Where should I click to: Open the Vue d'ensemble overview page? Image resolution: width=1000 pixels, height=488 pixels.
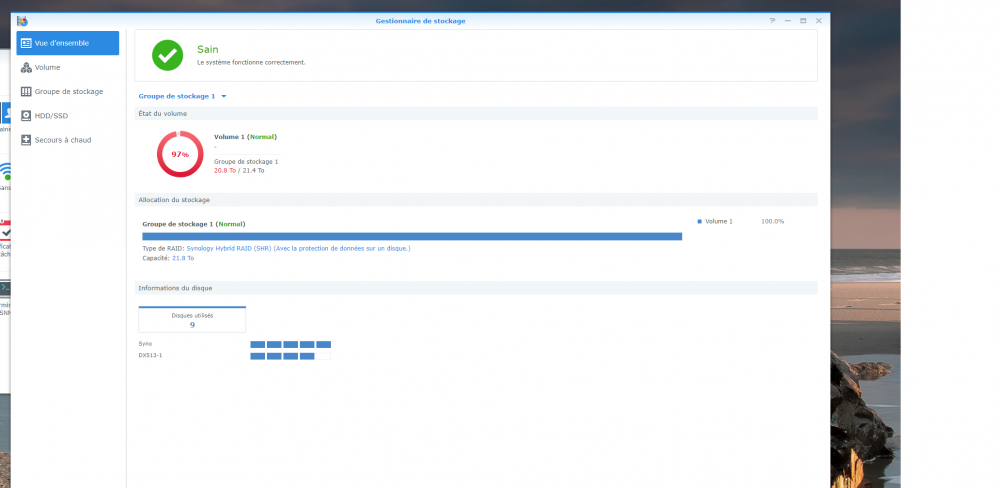[68, 43]
